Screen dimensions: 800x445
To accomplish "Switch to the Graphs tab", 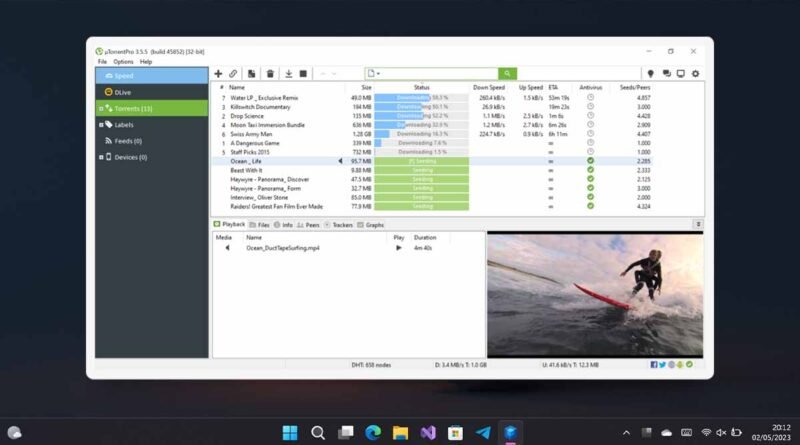I will coord(371,225).
